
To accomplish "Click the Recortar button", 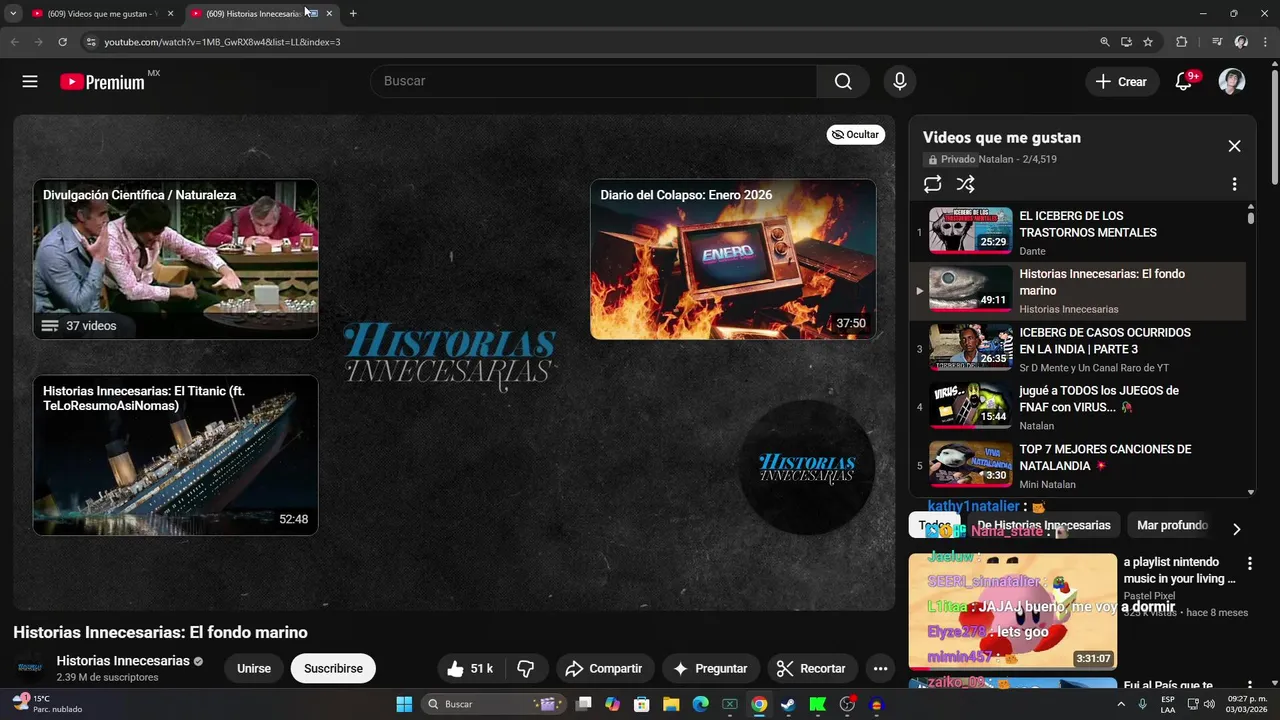I will pos(812,669).
